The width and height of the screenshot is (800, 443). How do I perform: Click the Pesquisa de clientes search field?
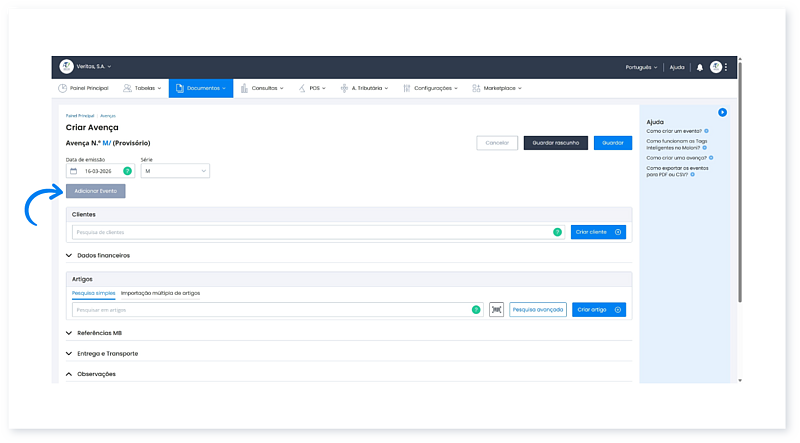pos(310,232)
